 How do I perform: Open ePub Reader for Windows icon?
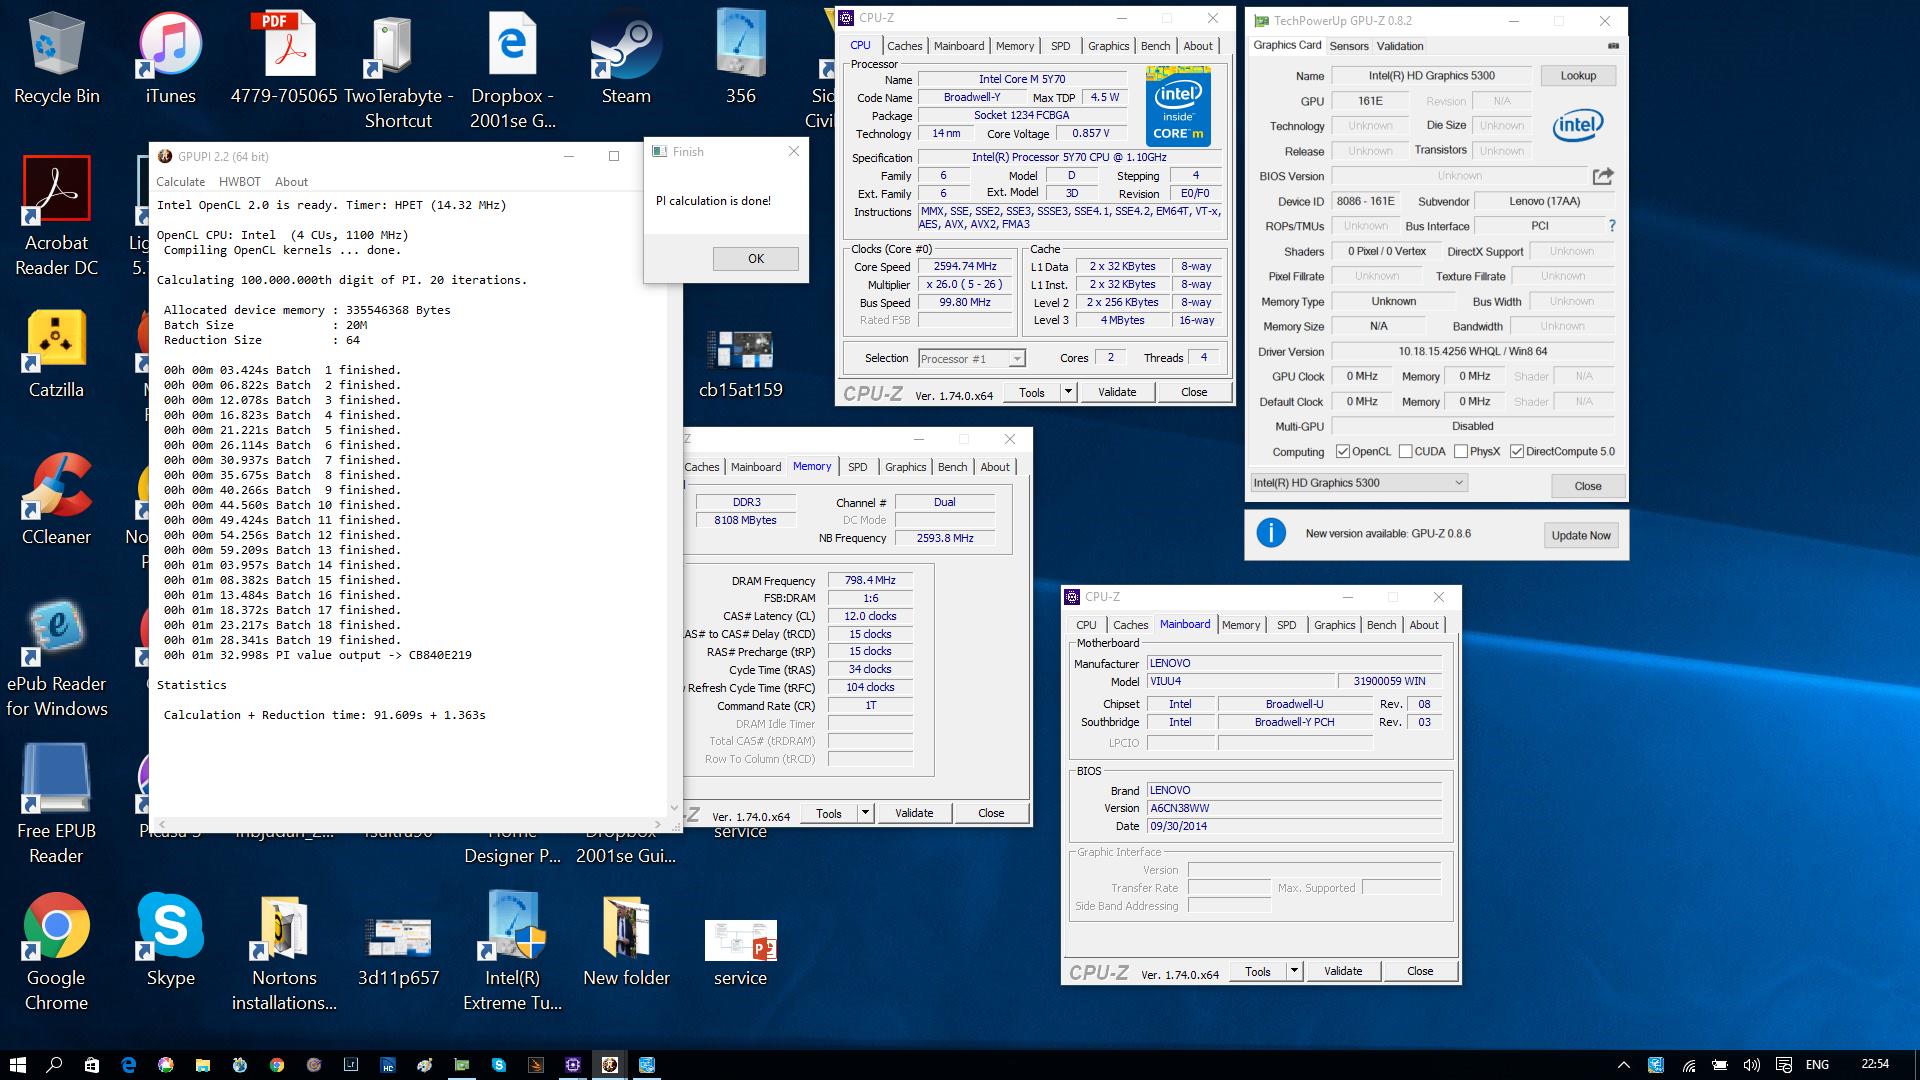[56, 658]
